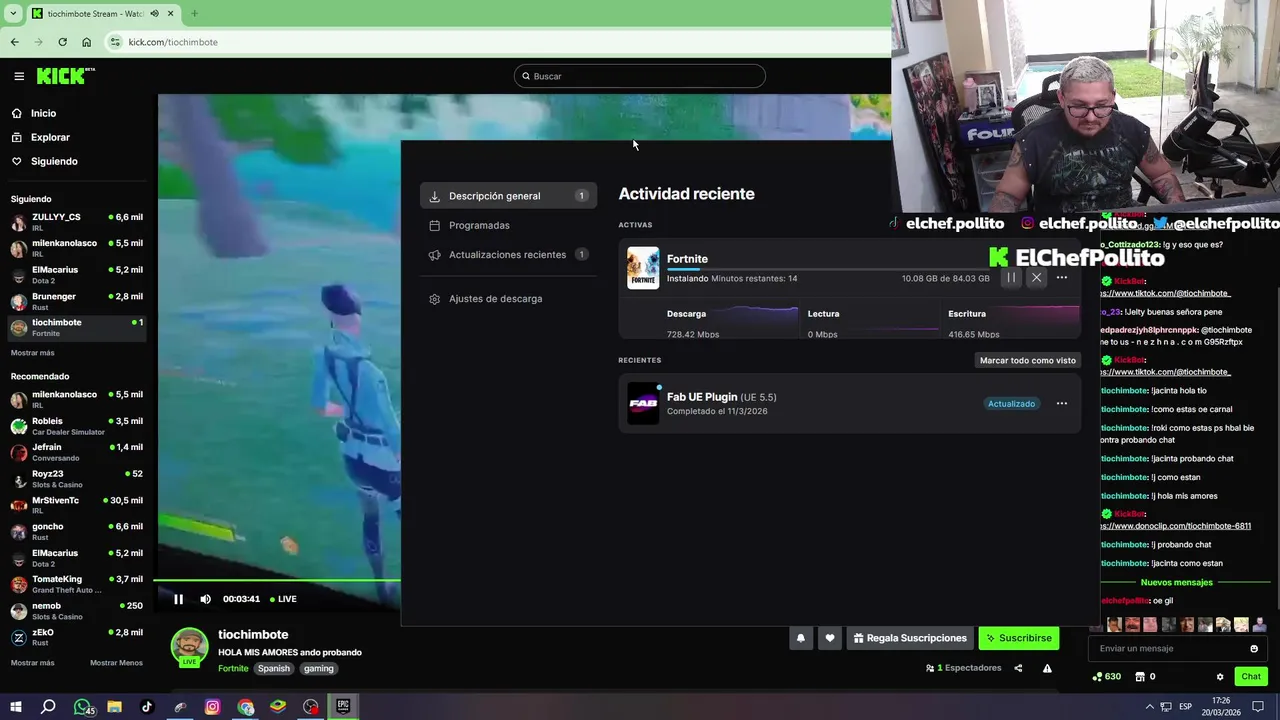Open donoclip link in chat

tap(1176, 526)
